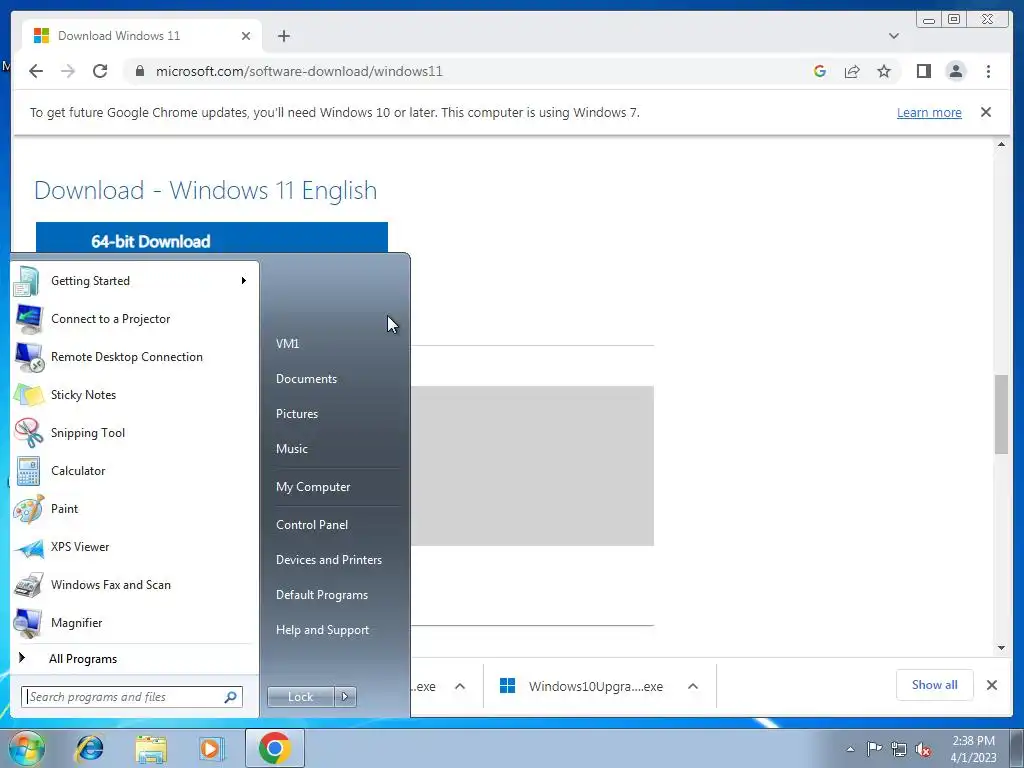Open Internet Explorer from taskbar
The height and width of the screenshot is (768, 1024).
pyautogui.click(x=89, y=748)
